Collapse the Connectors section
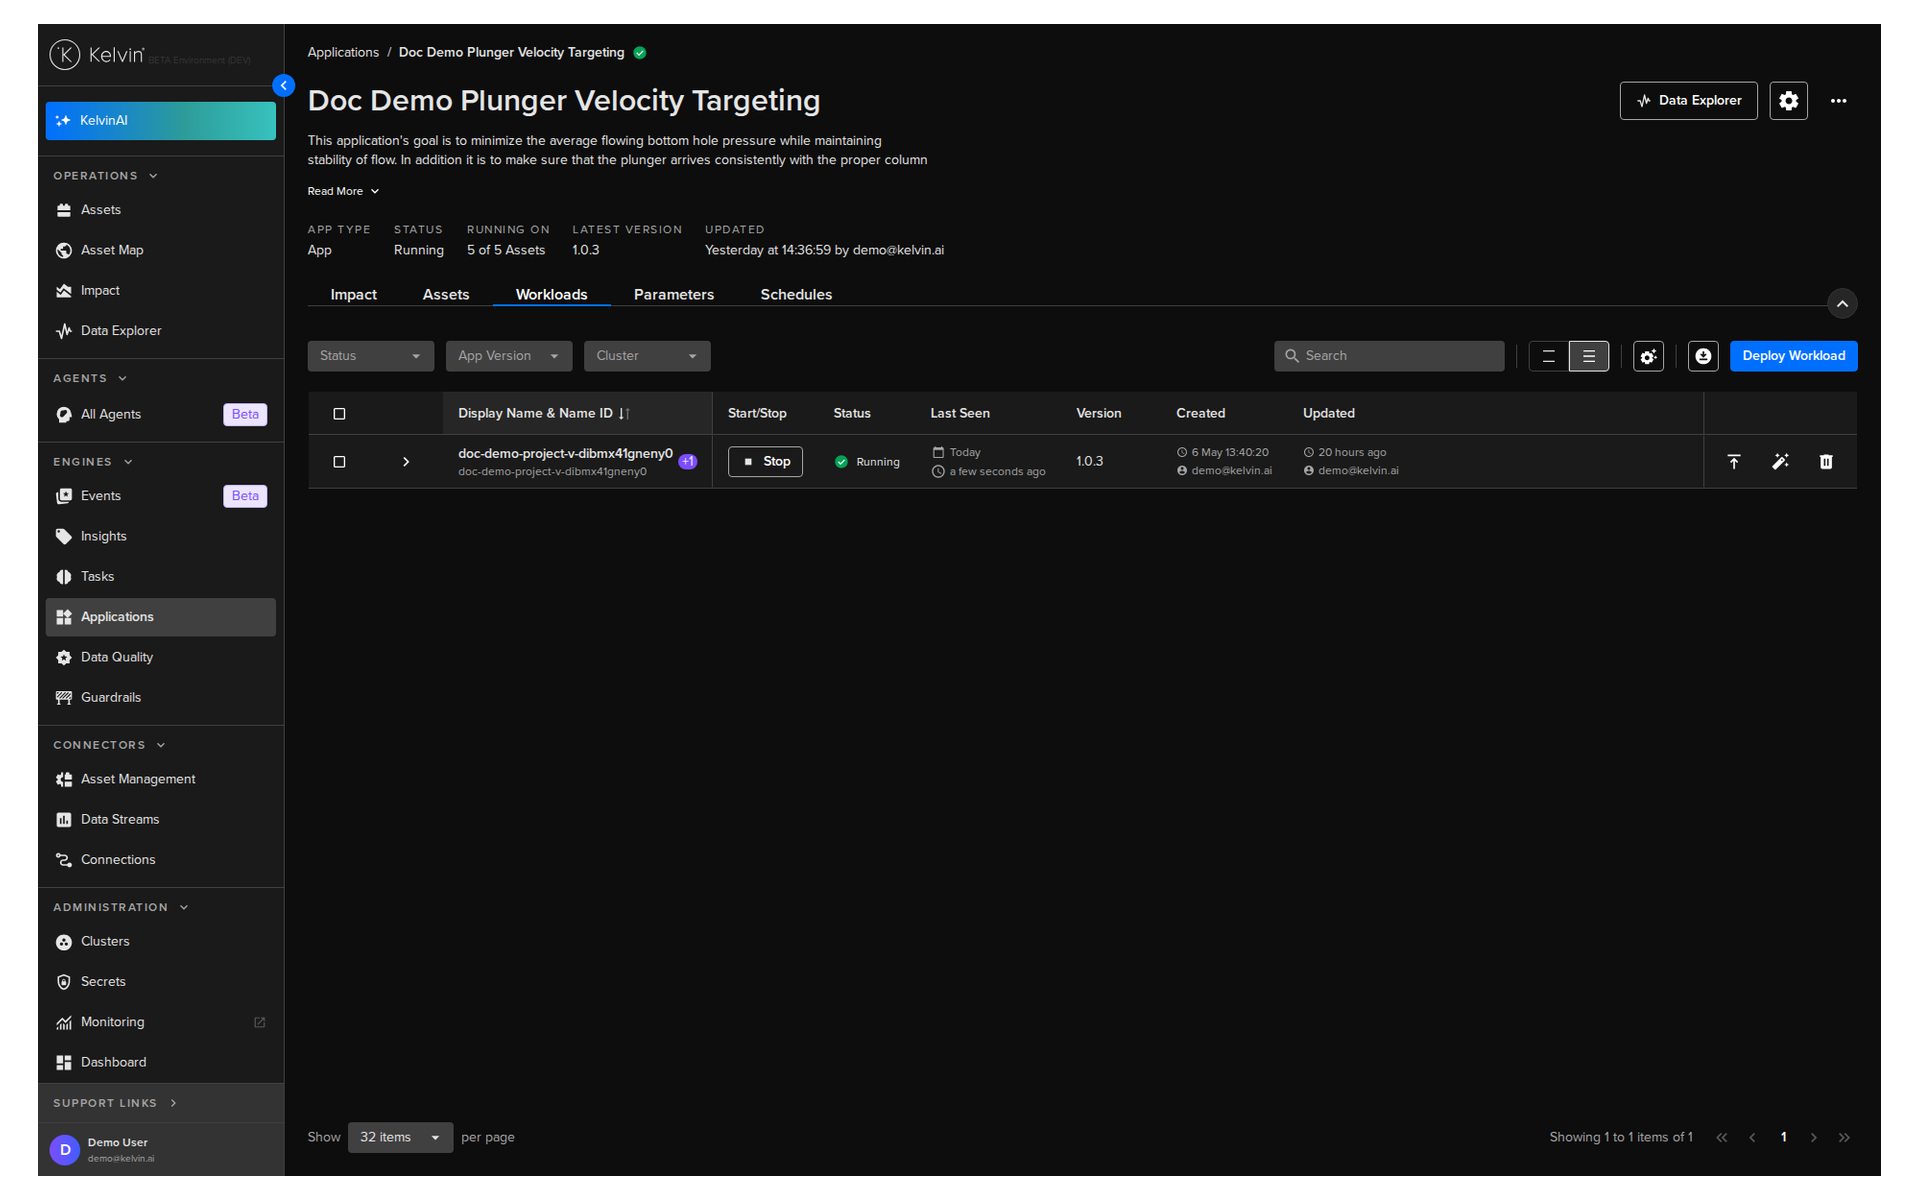The image size is (1920, 1200). click(109, 746)
